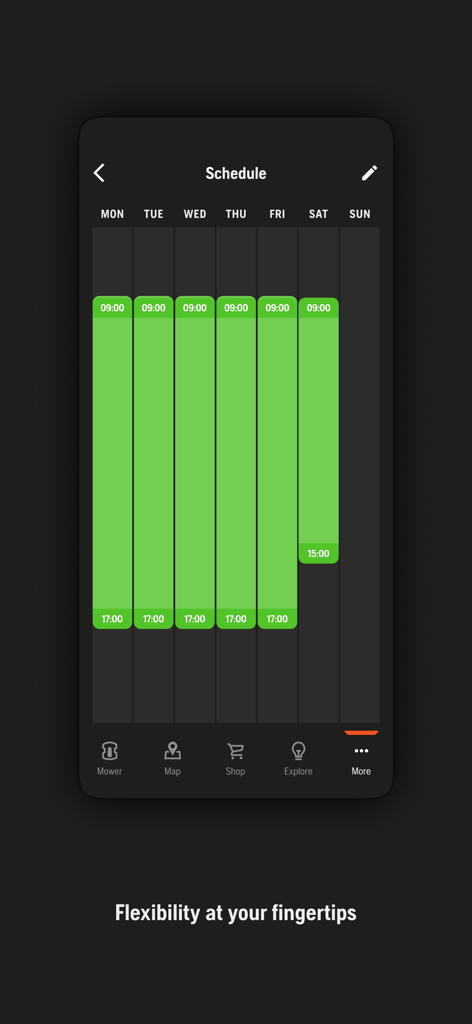Tap the empty Sunday schedule column

[360, 475]
